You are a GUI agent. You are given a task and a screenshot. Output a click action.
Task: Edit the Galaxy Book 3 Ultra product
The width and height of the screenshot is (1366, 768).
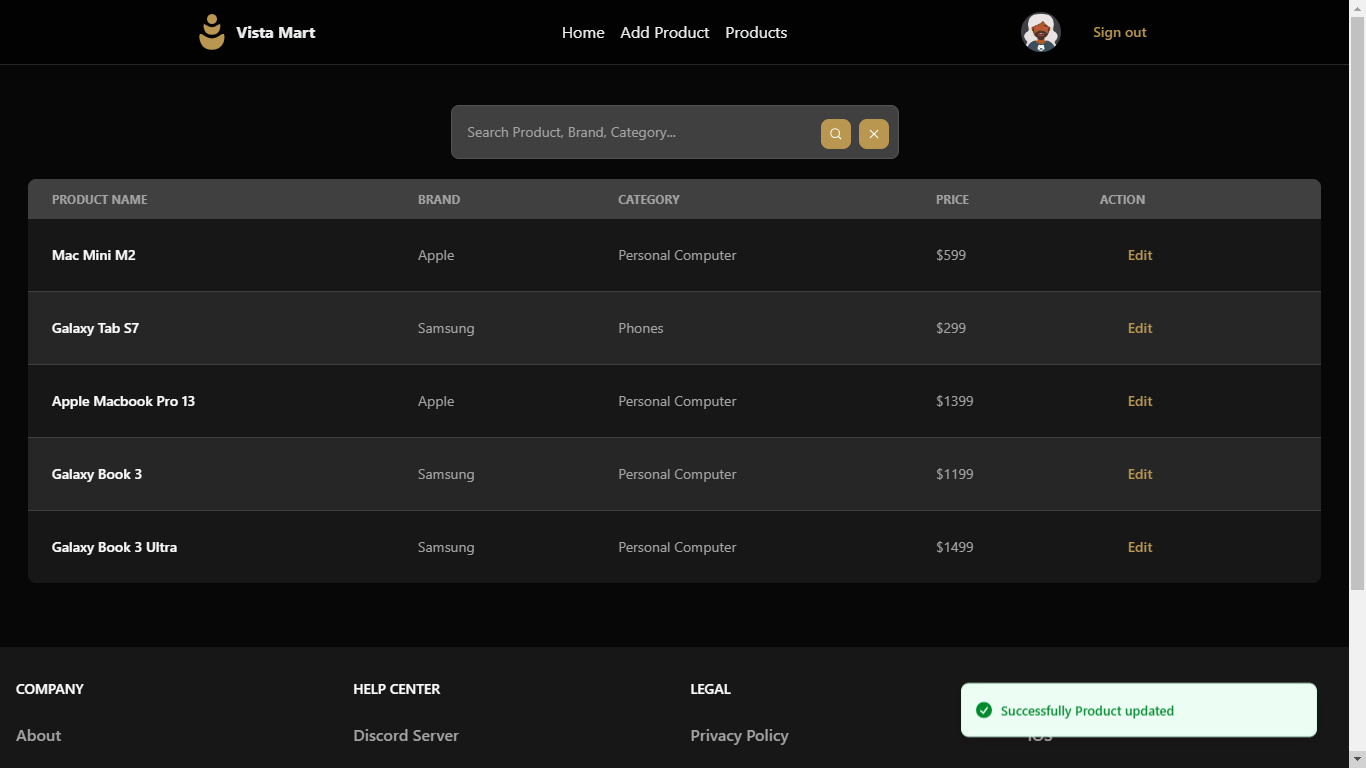tap(1140, 547)
